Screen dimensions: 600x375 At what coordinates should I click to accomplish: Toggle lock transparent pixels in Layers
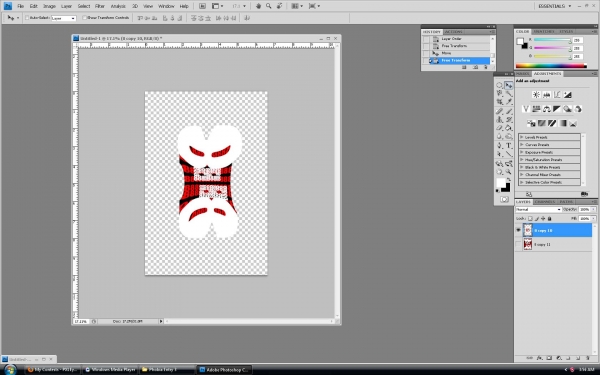530,218
